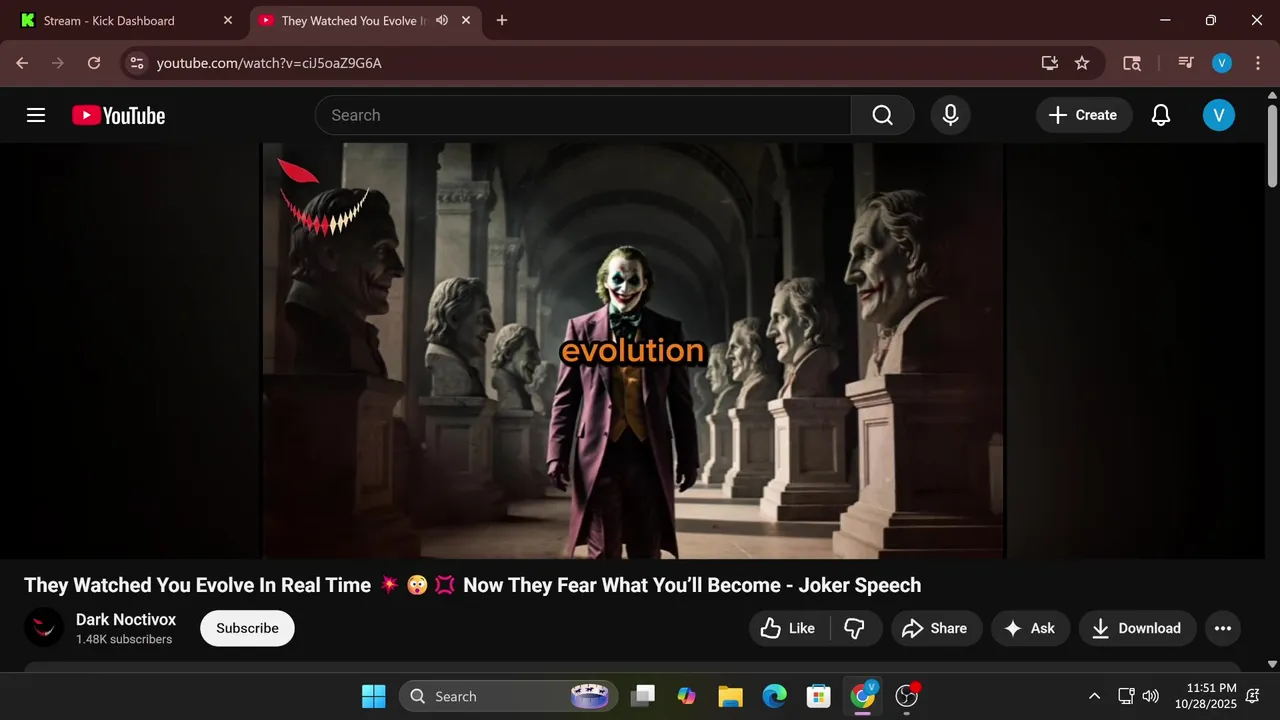Open the YouTube account avatar menu
The image size is (1280, 720).
[x=1218, y=115]
